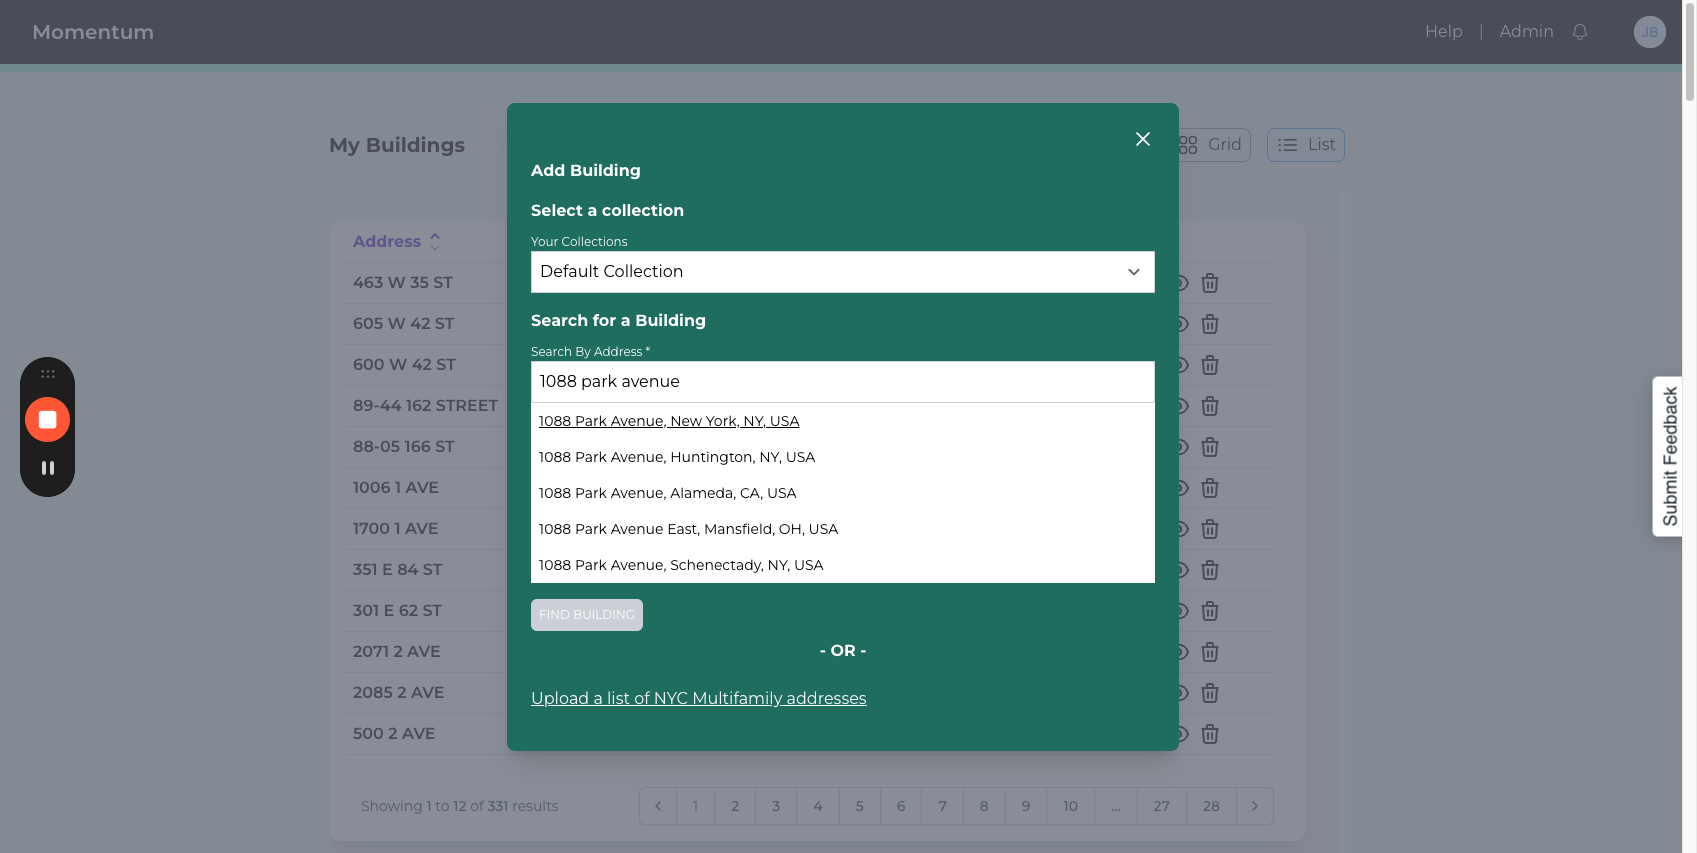
Task: Delete the 89-44 162 STREET building
Action: (x=1210, y=406)
